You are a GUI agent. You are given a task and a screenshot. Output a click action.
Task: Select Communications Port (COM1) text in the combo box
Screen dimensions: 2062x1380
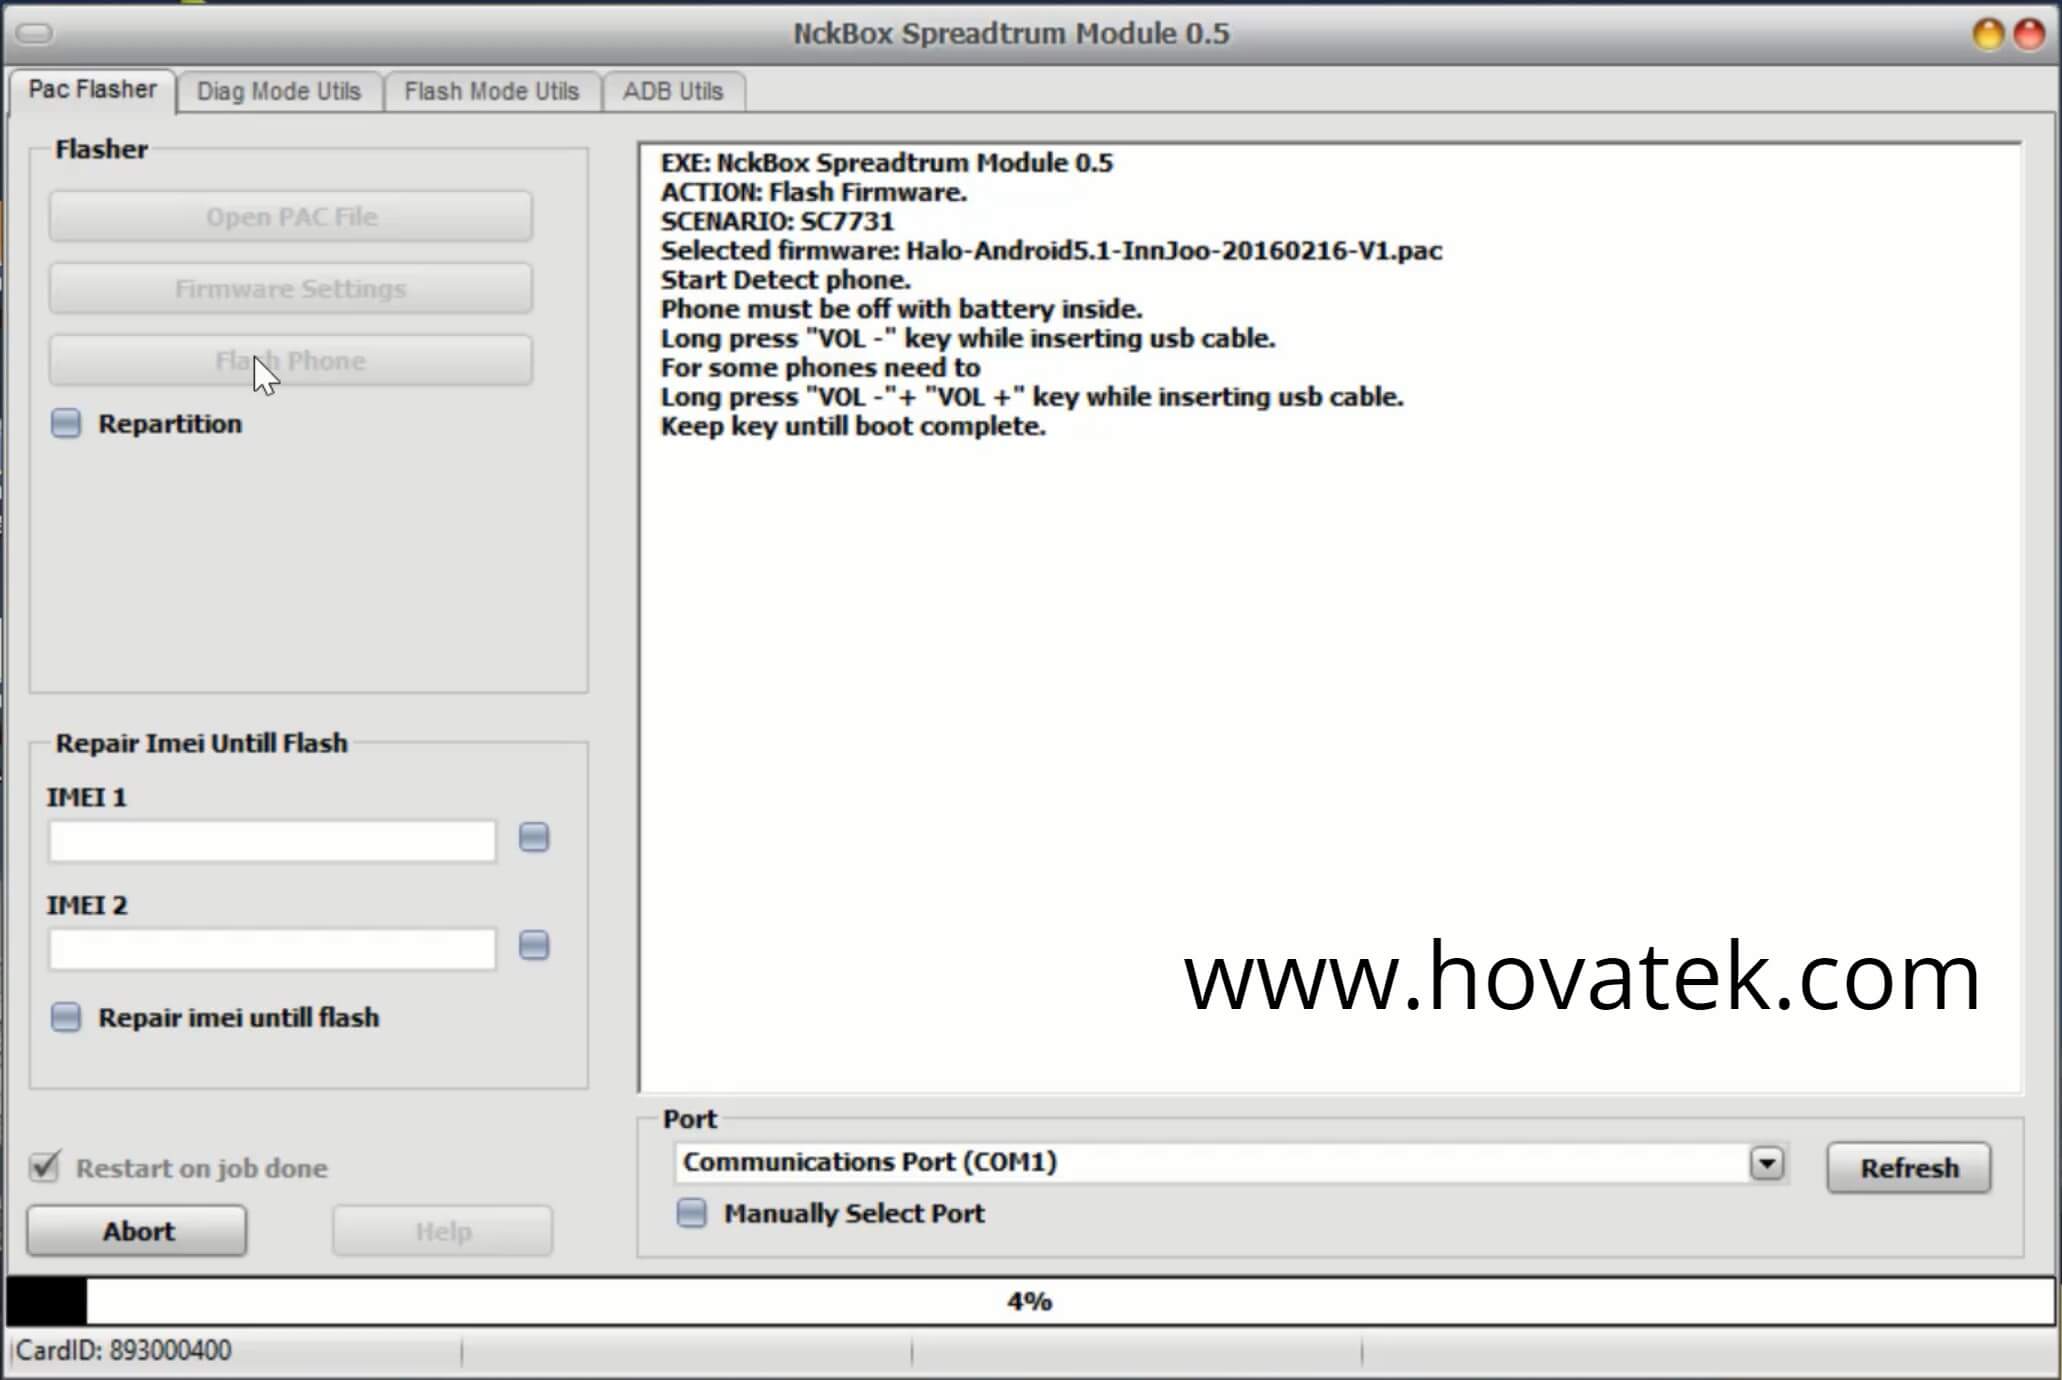click(869, 1162)
